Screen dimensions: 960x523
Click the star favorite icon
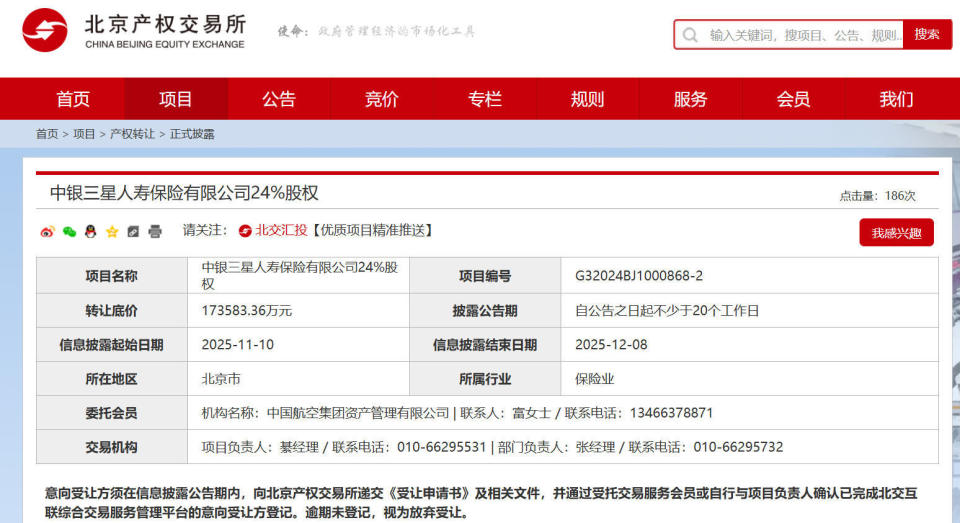click(x=112, y=231)
